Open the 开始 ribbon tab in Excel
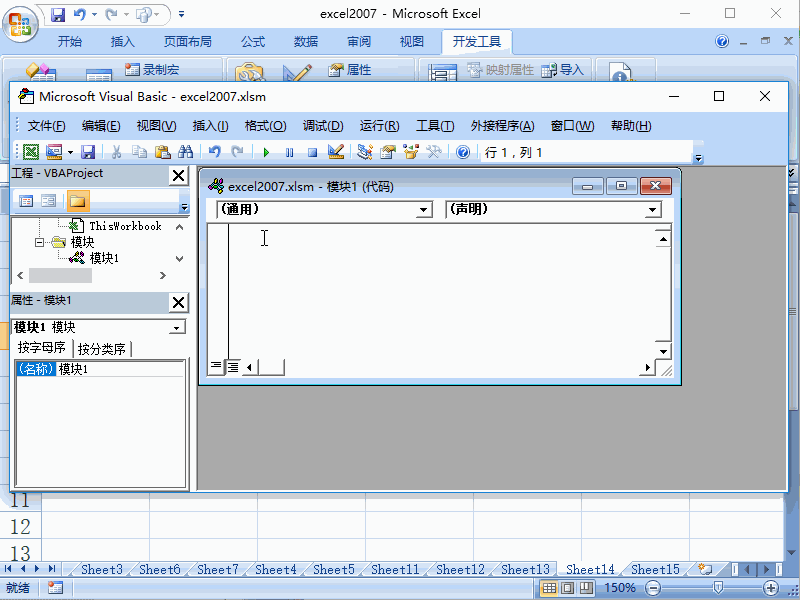800x600 pixels. click(70, 41)
